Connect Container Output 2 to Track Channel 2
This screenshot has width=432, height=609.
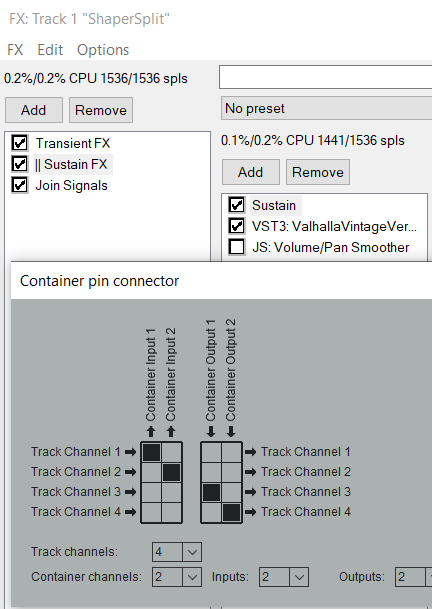[232, 473]
